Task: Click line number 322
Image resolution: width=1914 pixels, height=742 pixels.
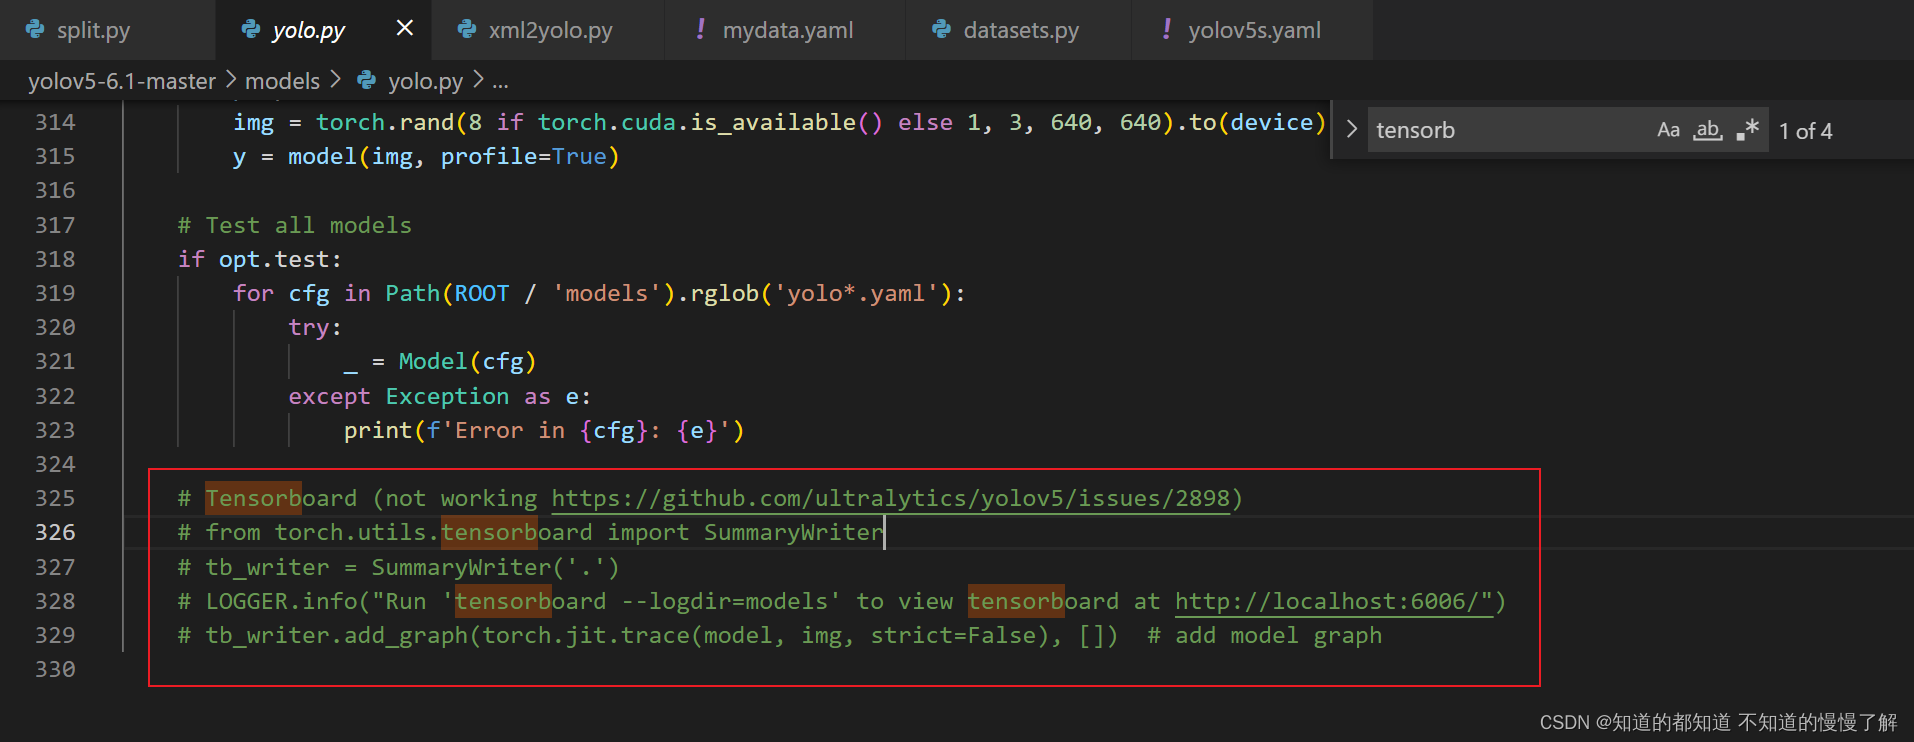Action: pos(55,396)
